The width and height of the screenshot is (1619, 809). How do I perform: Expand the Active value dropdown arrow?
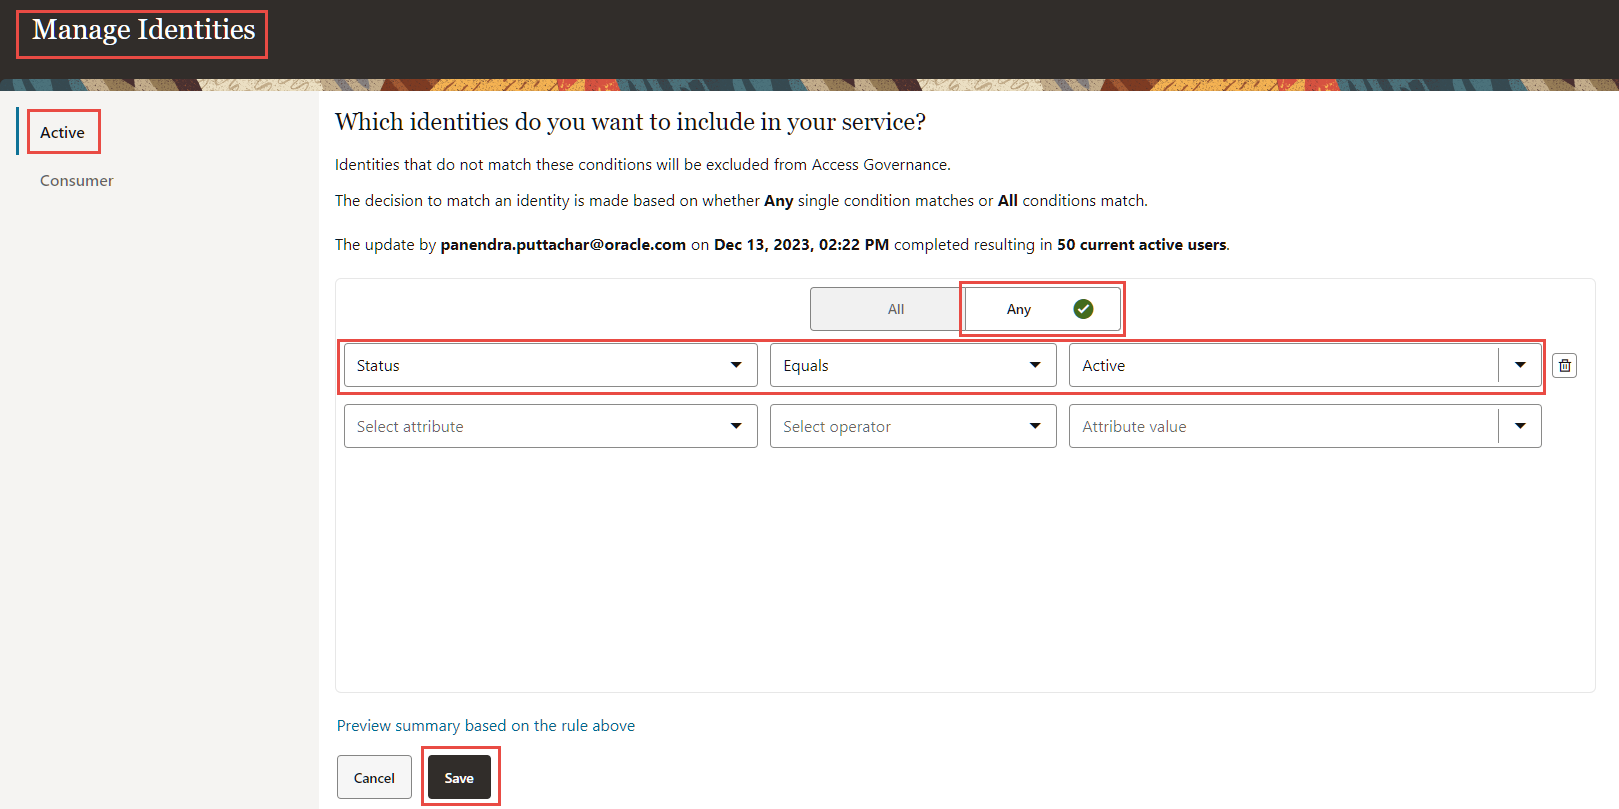1520,366
